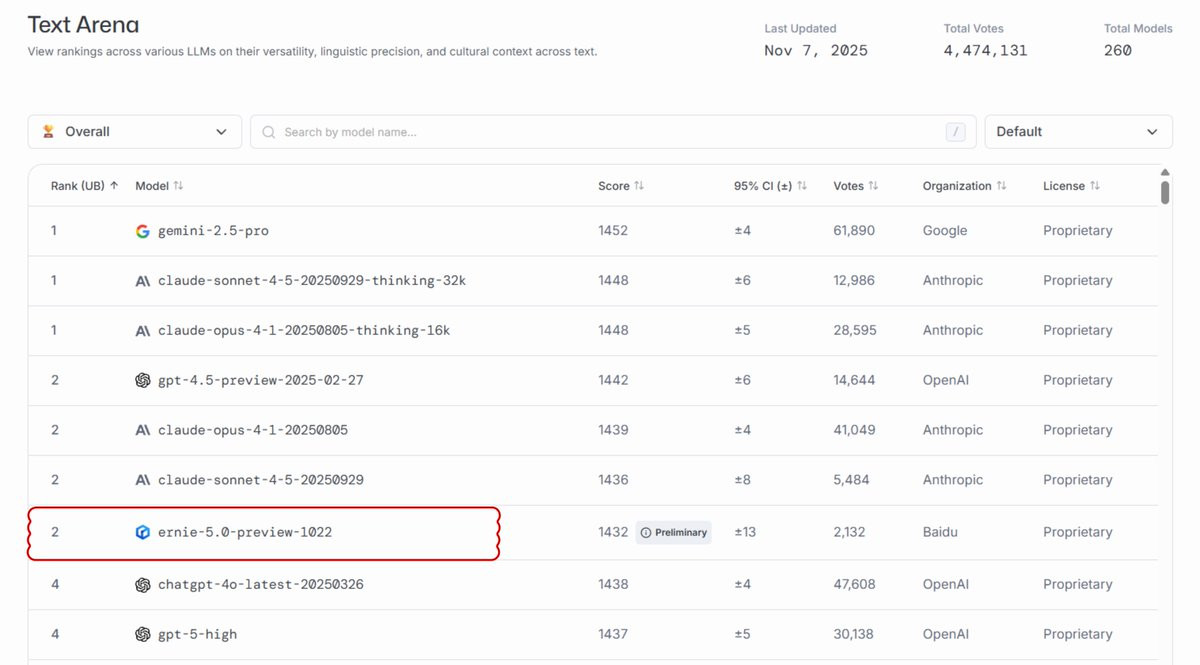Click votes 61,890 in gemini row
Image resolution: width=1200 pixels, height=665 pixels.
(x=854, y=231)
